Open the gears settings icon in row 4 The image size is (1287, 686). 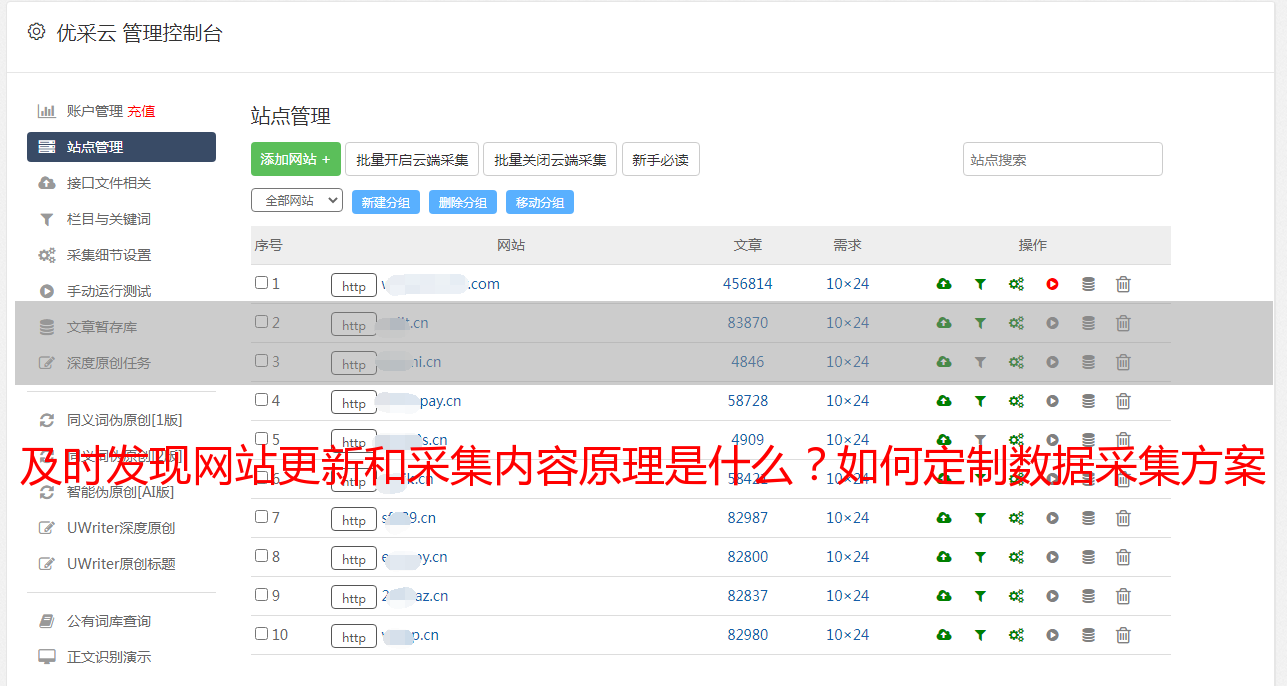coord(1016,401)
